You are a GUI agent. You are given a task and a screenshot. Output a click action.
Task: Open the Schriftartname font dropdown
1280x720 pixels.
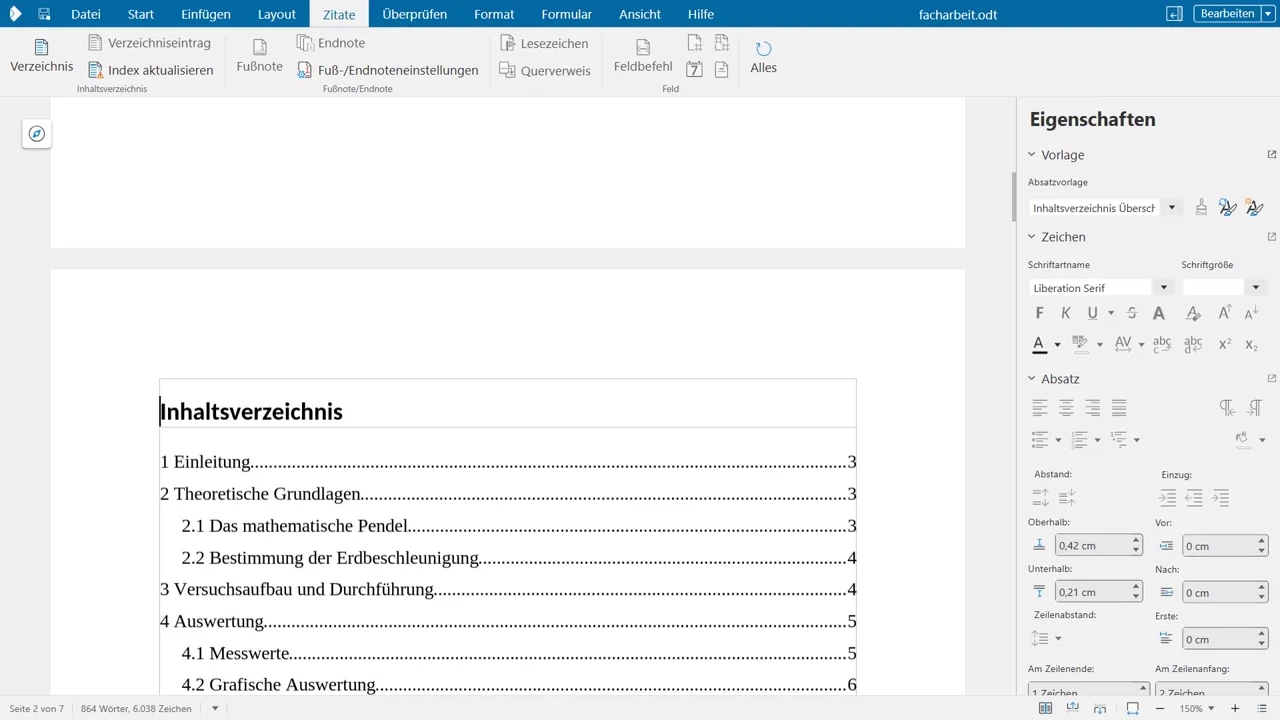click(x=1163, y=288)
